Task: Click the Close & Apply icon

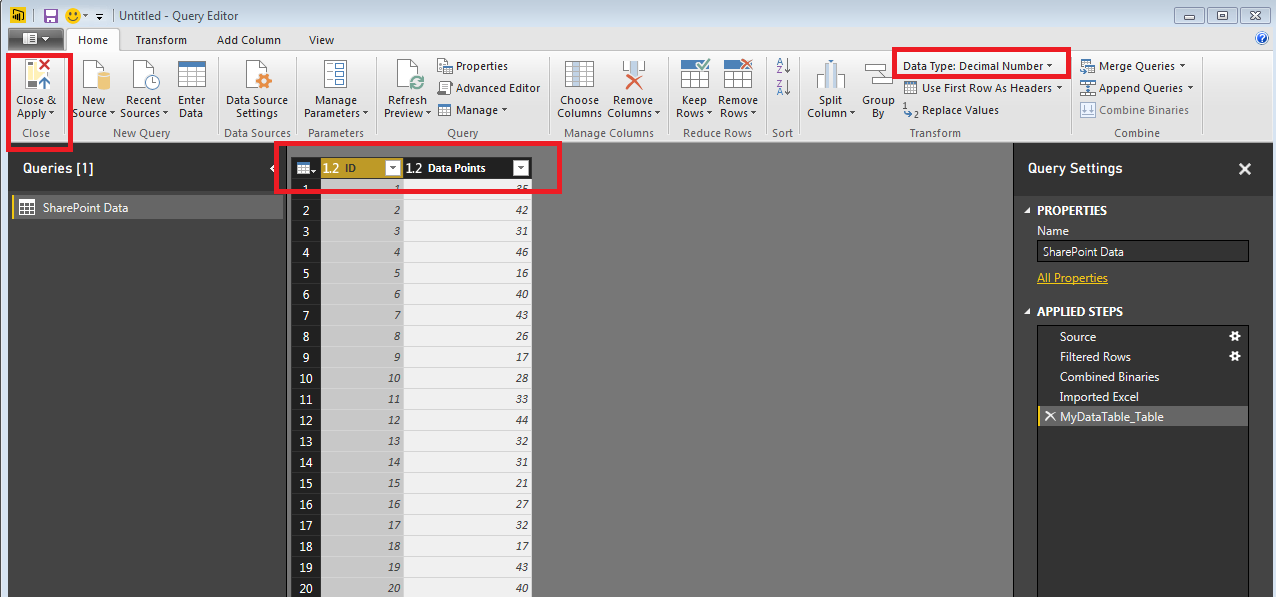Action: pyautogui.click(x=37, y=76)
